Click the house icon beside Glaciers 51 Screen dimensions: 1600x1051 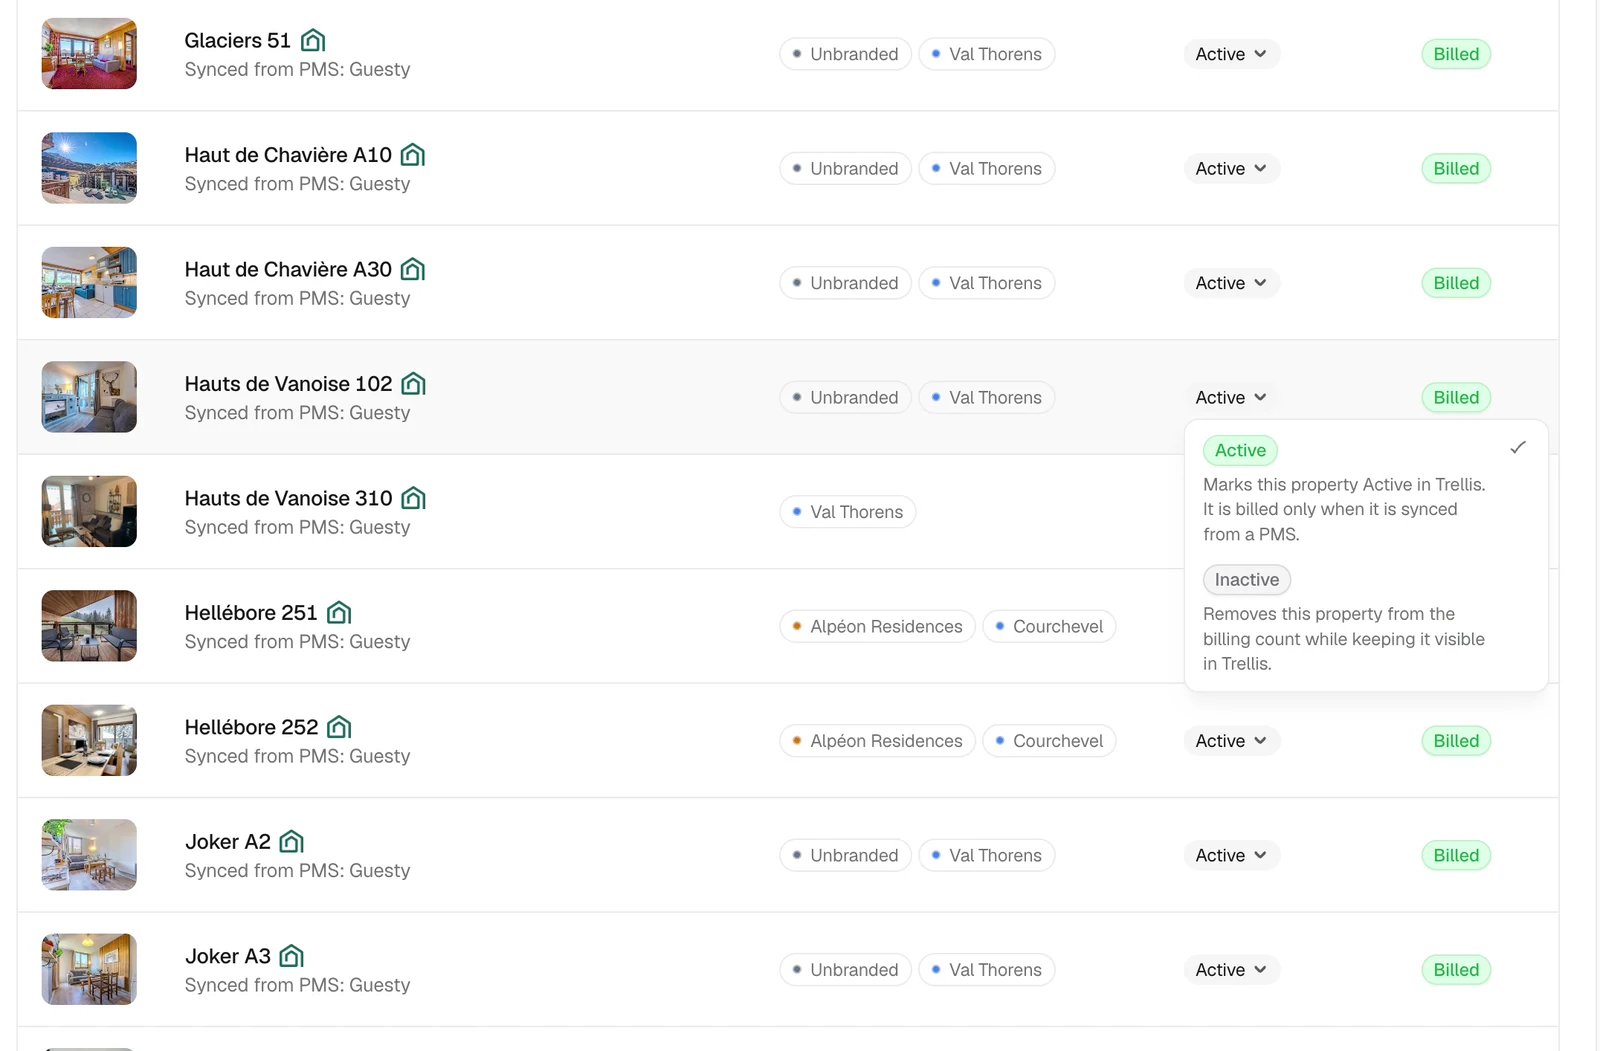313,40
